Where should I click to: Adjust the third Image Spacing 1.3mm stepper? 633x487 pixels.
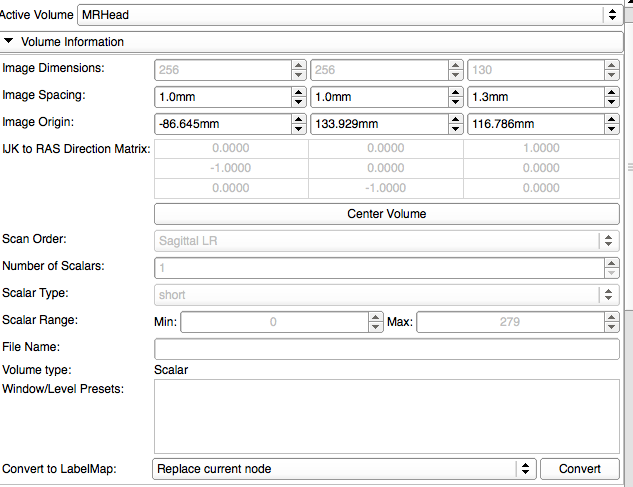click(x=612, y=97)
